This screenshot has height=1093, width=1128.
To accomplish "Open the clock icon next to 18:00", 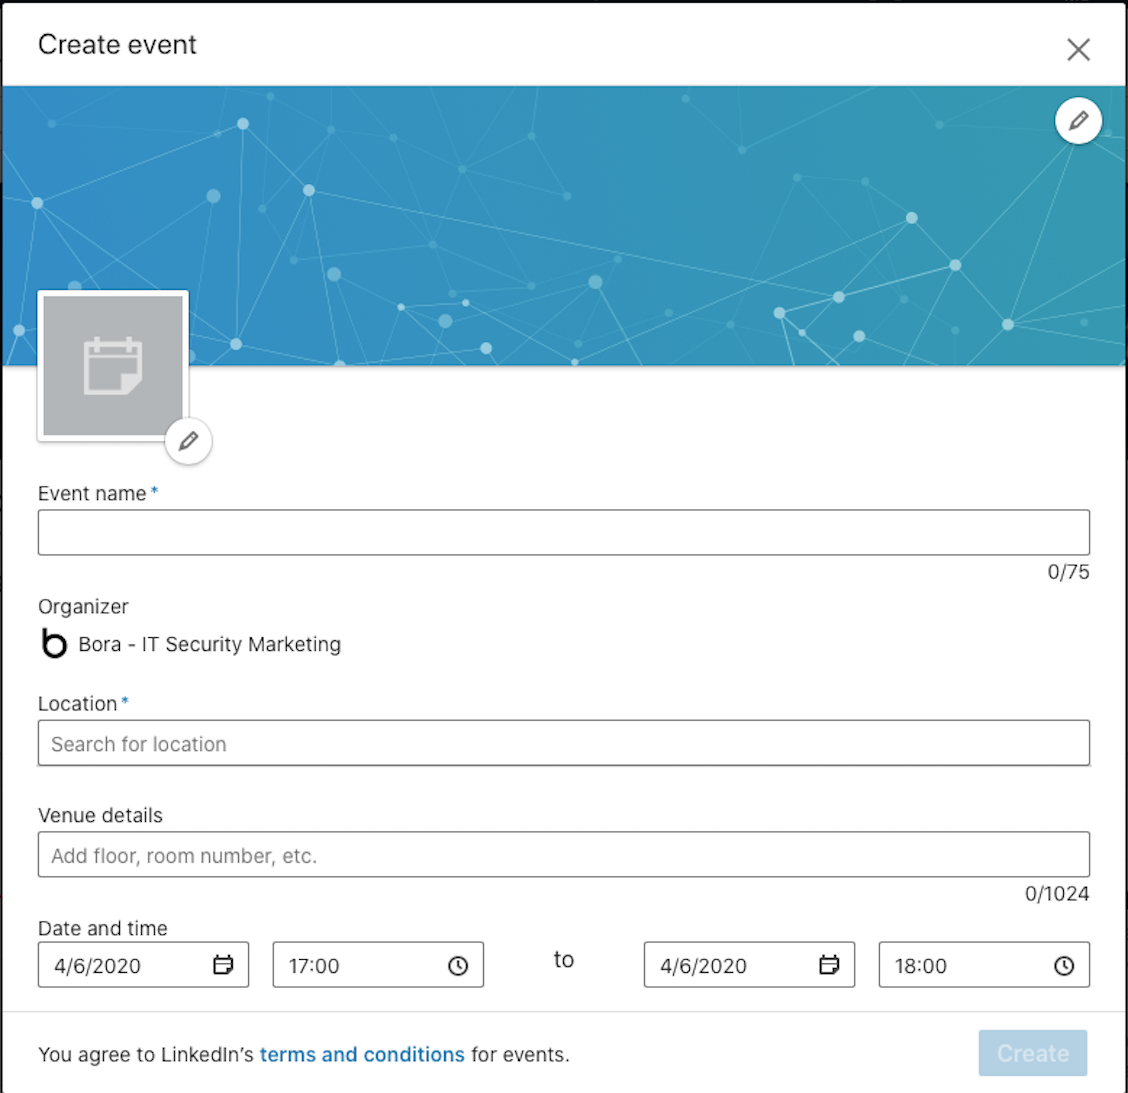I will pos(1064,964).
